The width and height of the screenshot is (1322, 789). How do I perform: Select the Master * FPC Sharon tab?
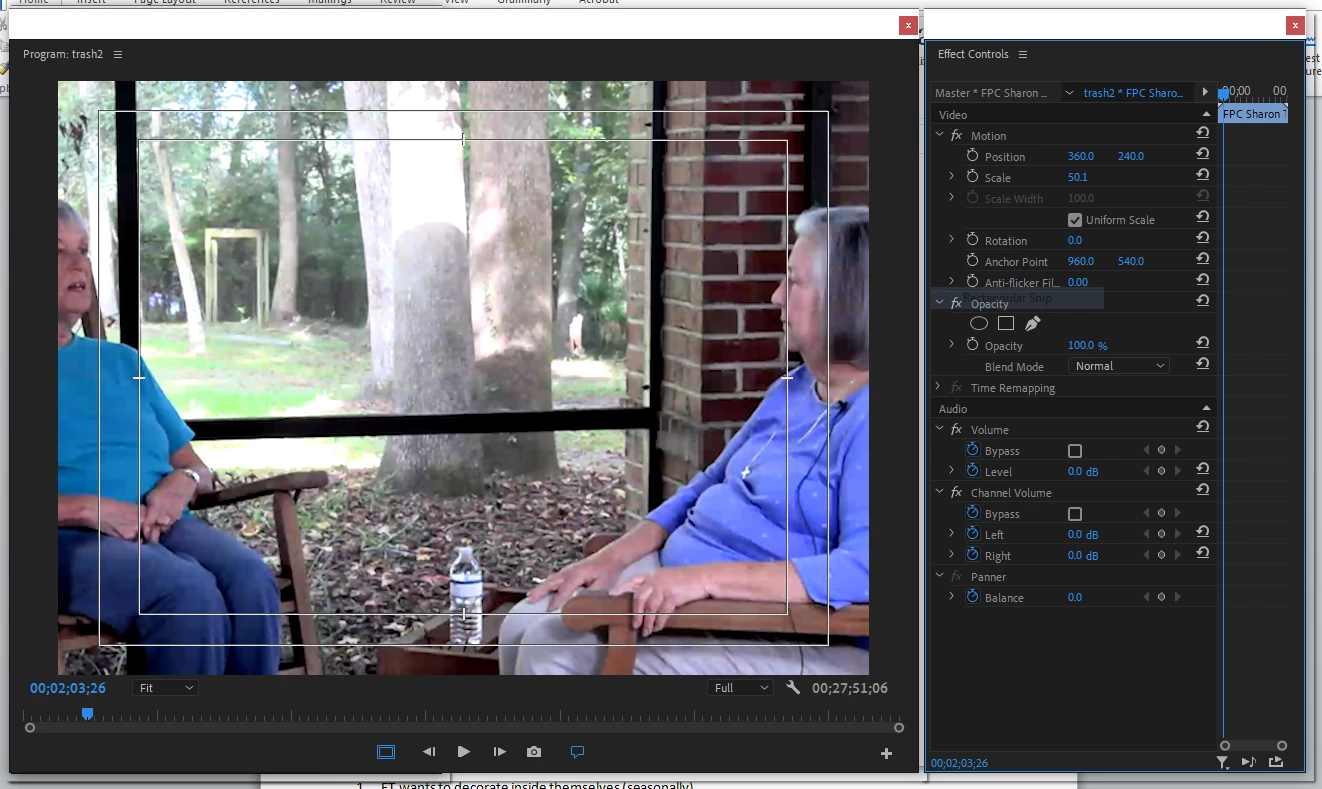pos(992,93)
